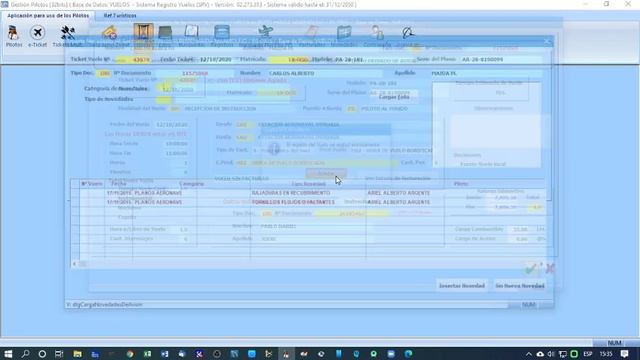Click the Sin Nueva Novedad button

(520, 286)
